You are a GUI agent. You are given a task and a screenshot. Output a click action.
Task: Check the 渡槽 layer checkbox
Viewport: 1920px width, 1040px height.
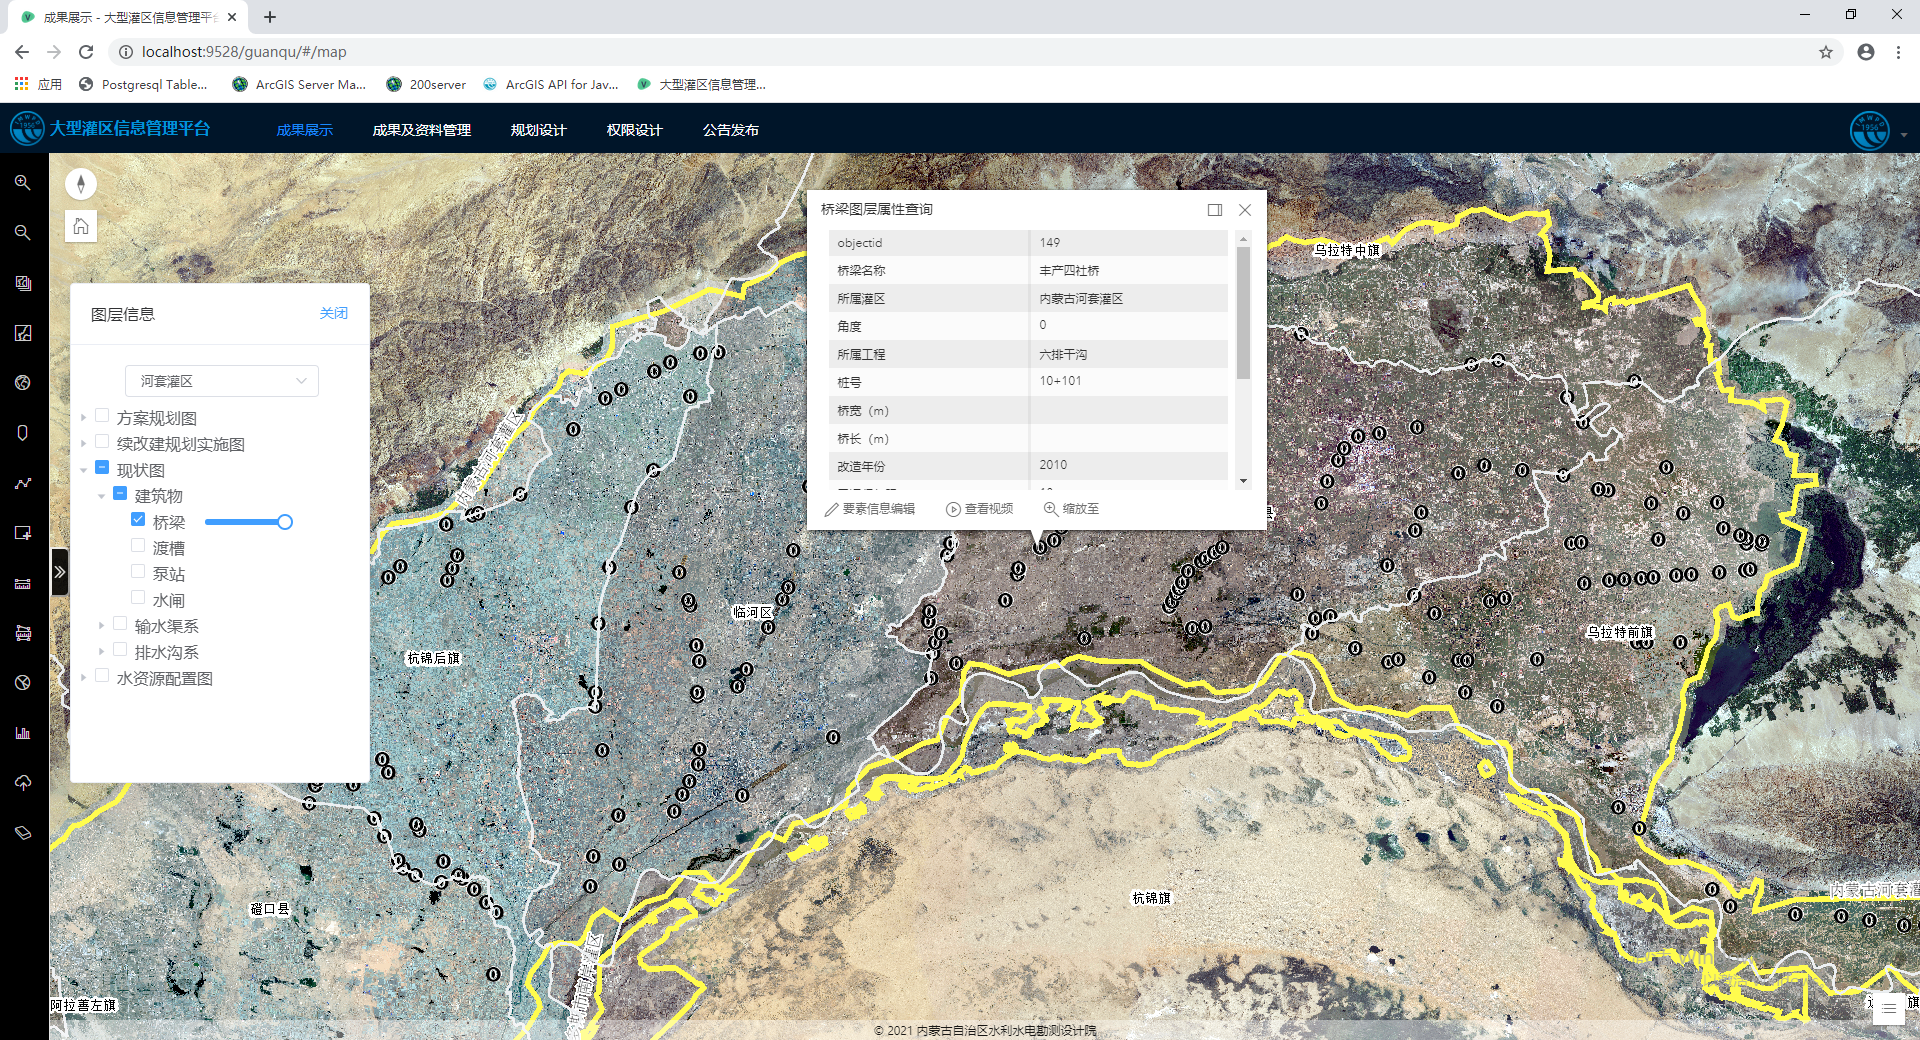tap(138, 546)
